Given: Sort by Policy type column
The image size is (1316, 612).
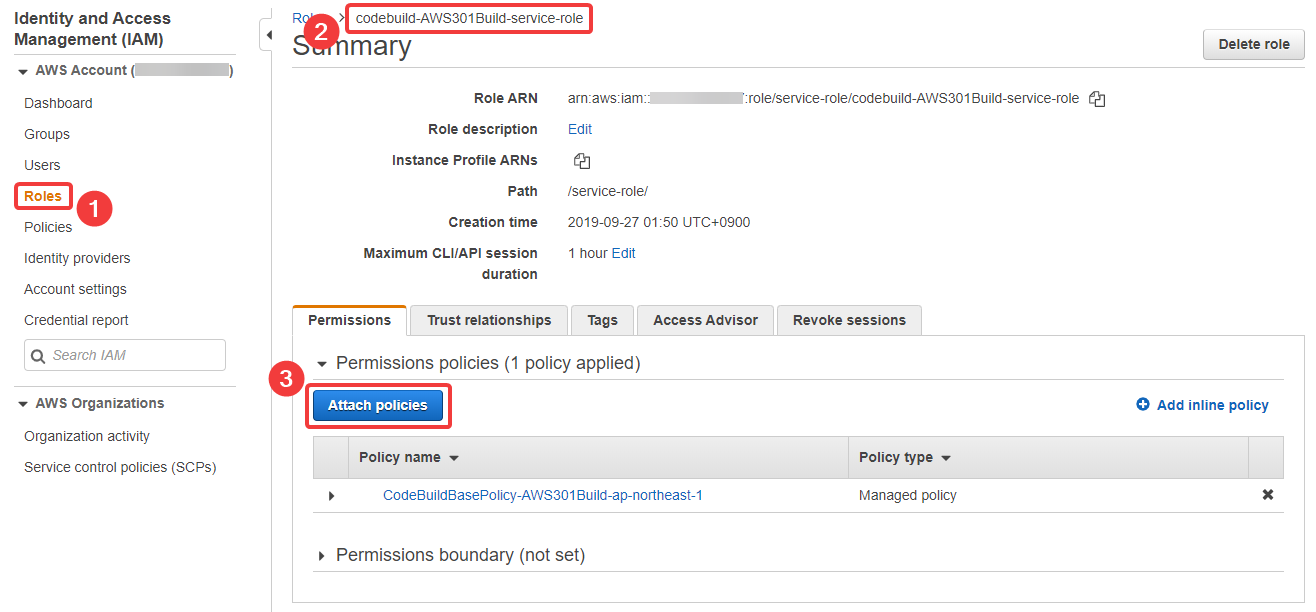Looking at the screenshot, I should click(905, 457).
